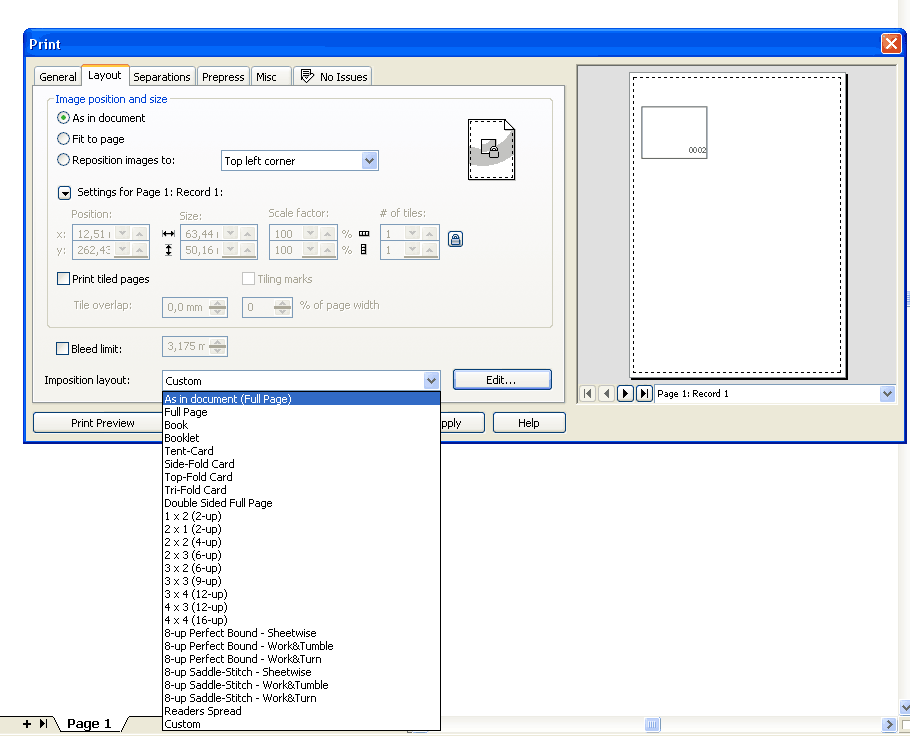Click the Print Preview button
Image resolution: width=910 pixels, height=736 pixels.
(x=97, y=423)
